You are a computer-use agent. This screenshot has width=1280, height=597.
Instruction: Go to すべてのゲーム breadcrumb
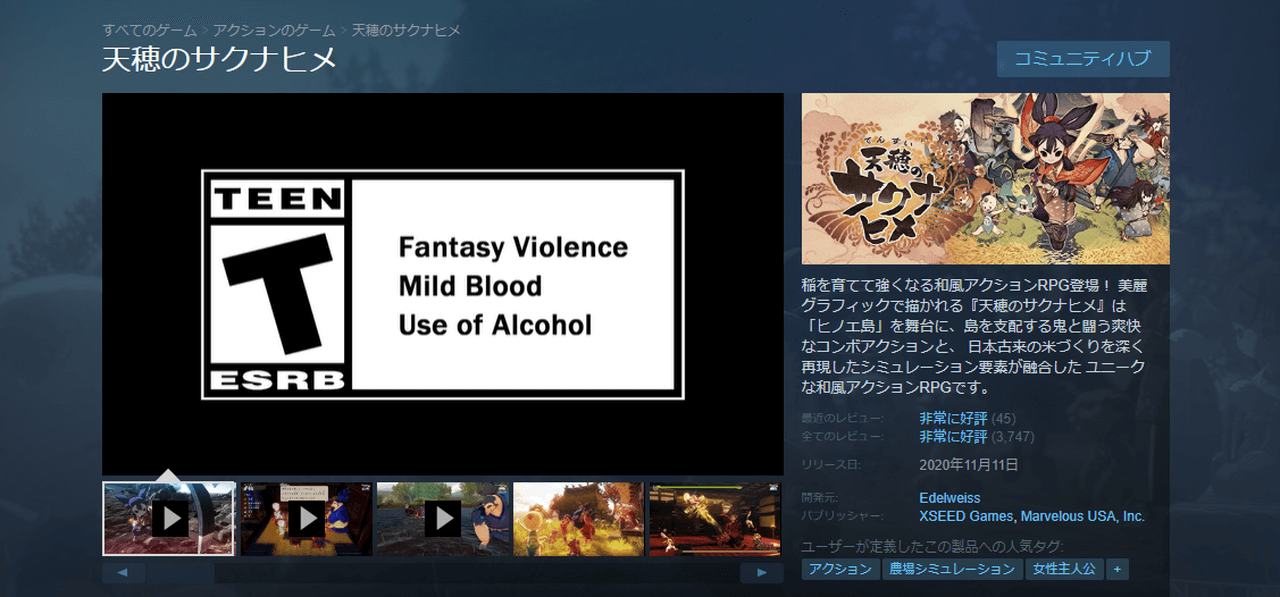tap(148, 30)
